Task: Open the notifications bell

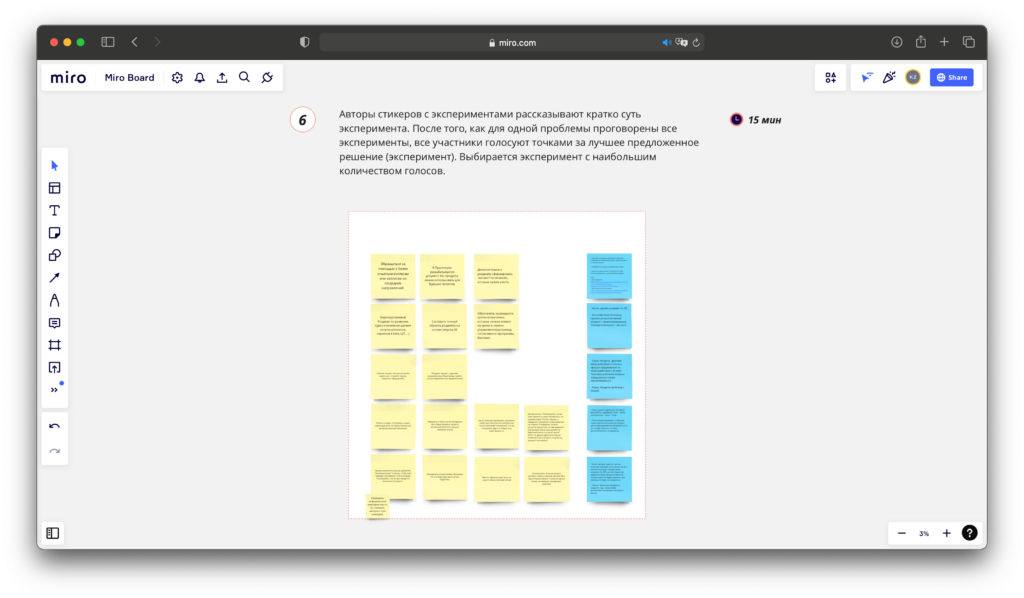Action: point(199,77)
